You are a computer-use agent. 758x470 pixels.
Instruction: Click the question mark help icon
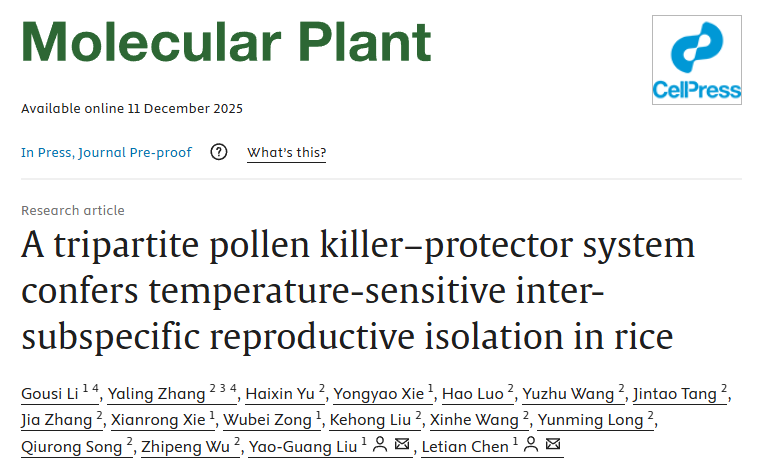tap(219, 152)
